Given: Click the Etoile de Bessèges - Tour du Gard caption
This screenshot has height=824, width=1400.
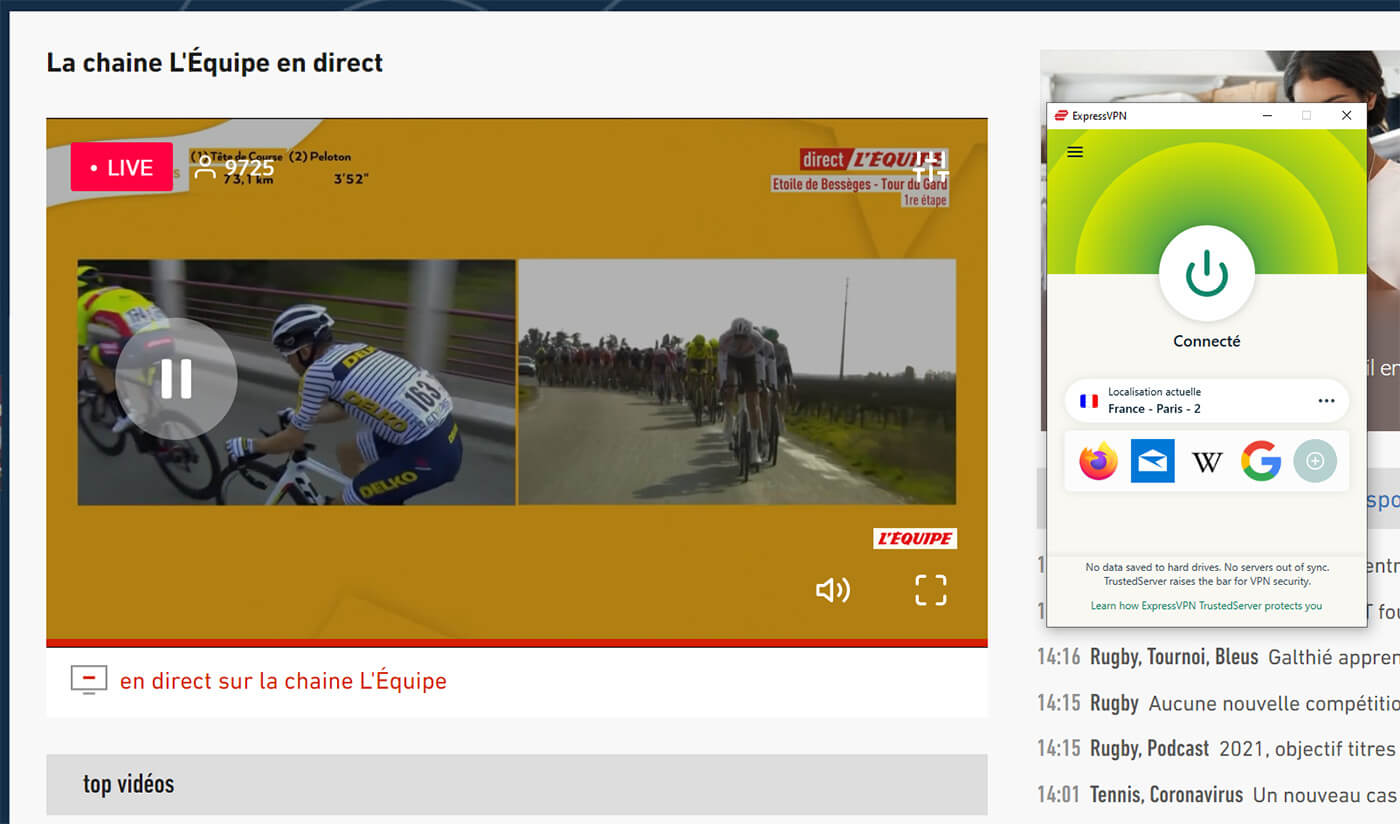Looking at the screenshot, I should click(x=860, y=184).
